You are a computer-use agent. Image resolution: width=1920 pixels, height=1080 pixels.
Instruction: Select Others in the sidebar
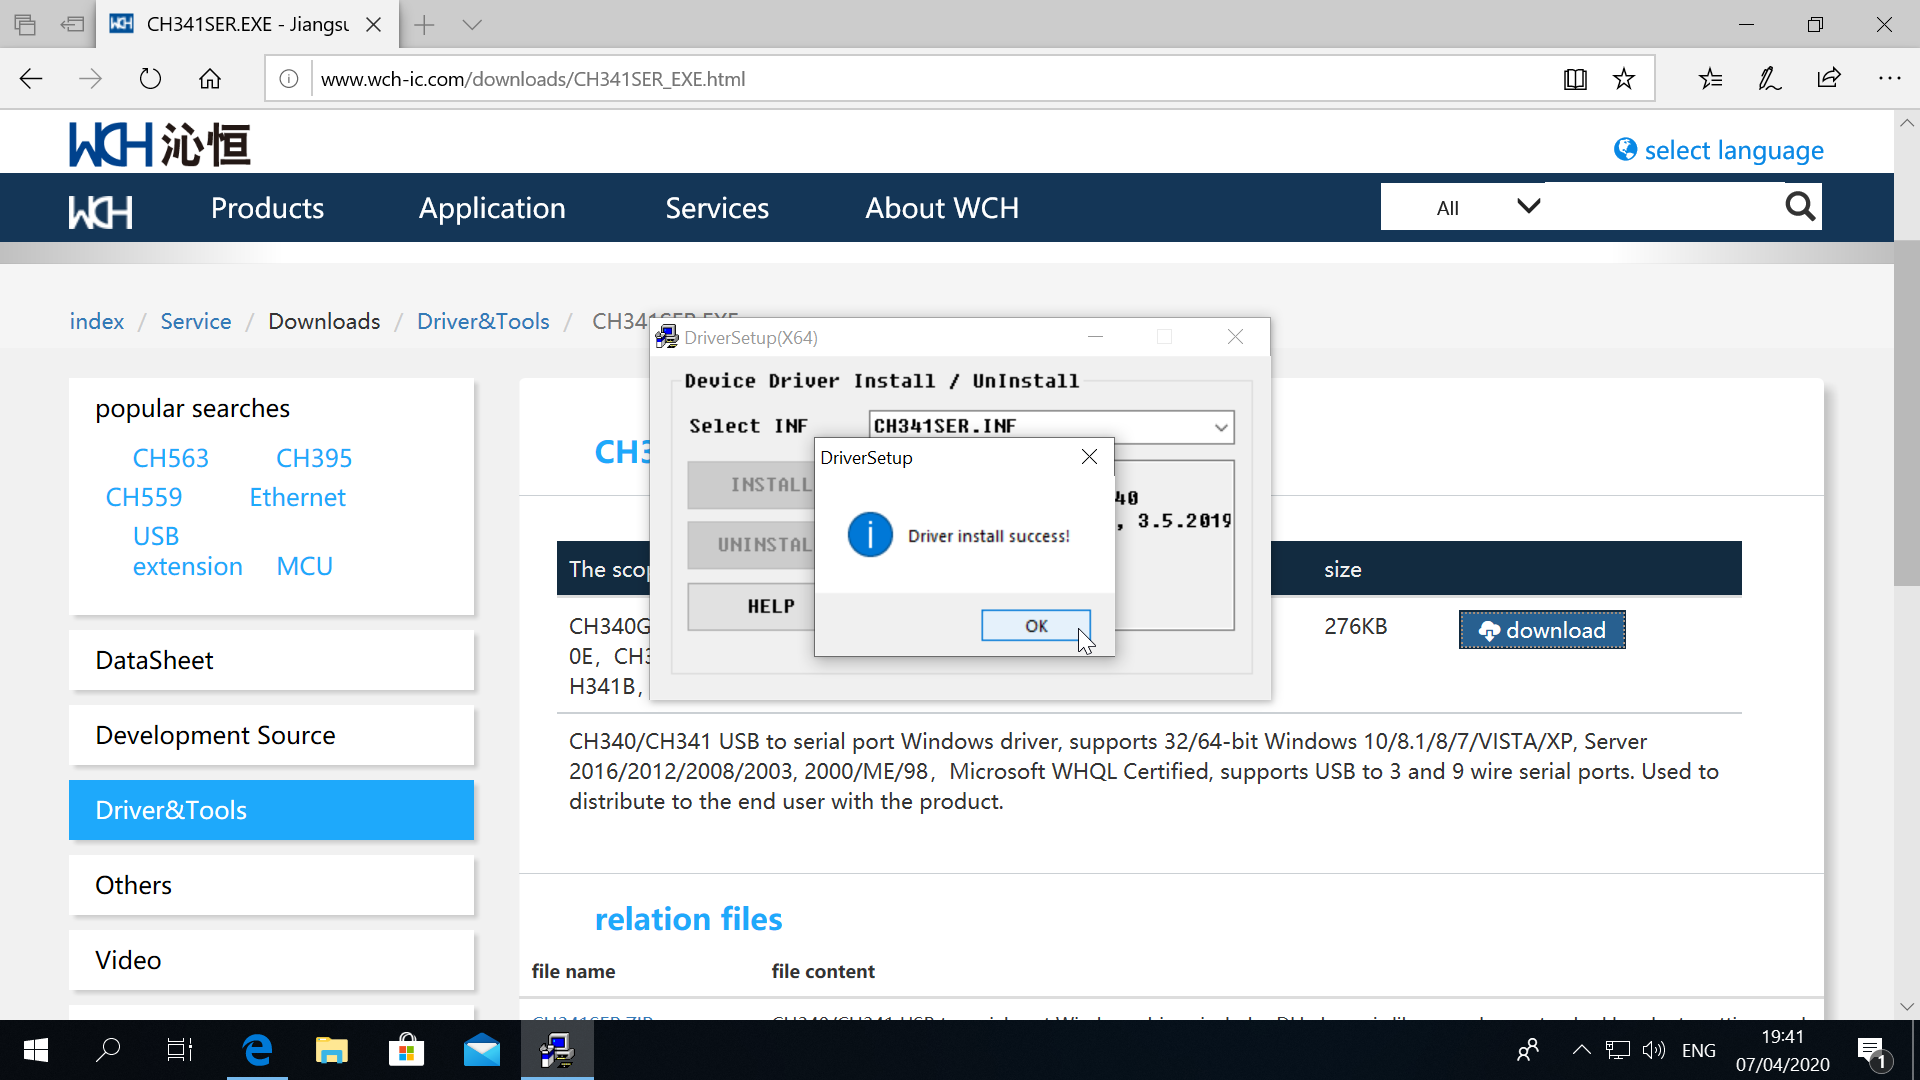(x=271, y=885)
